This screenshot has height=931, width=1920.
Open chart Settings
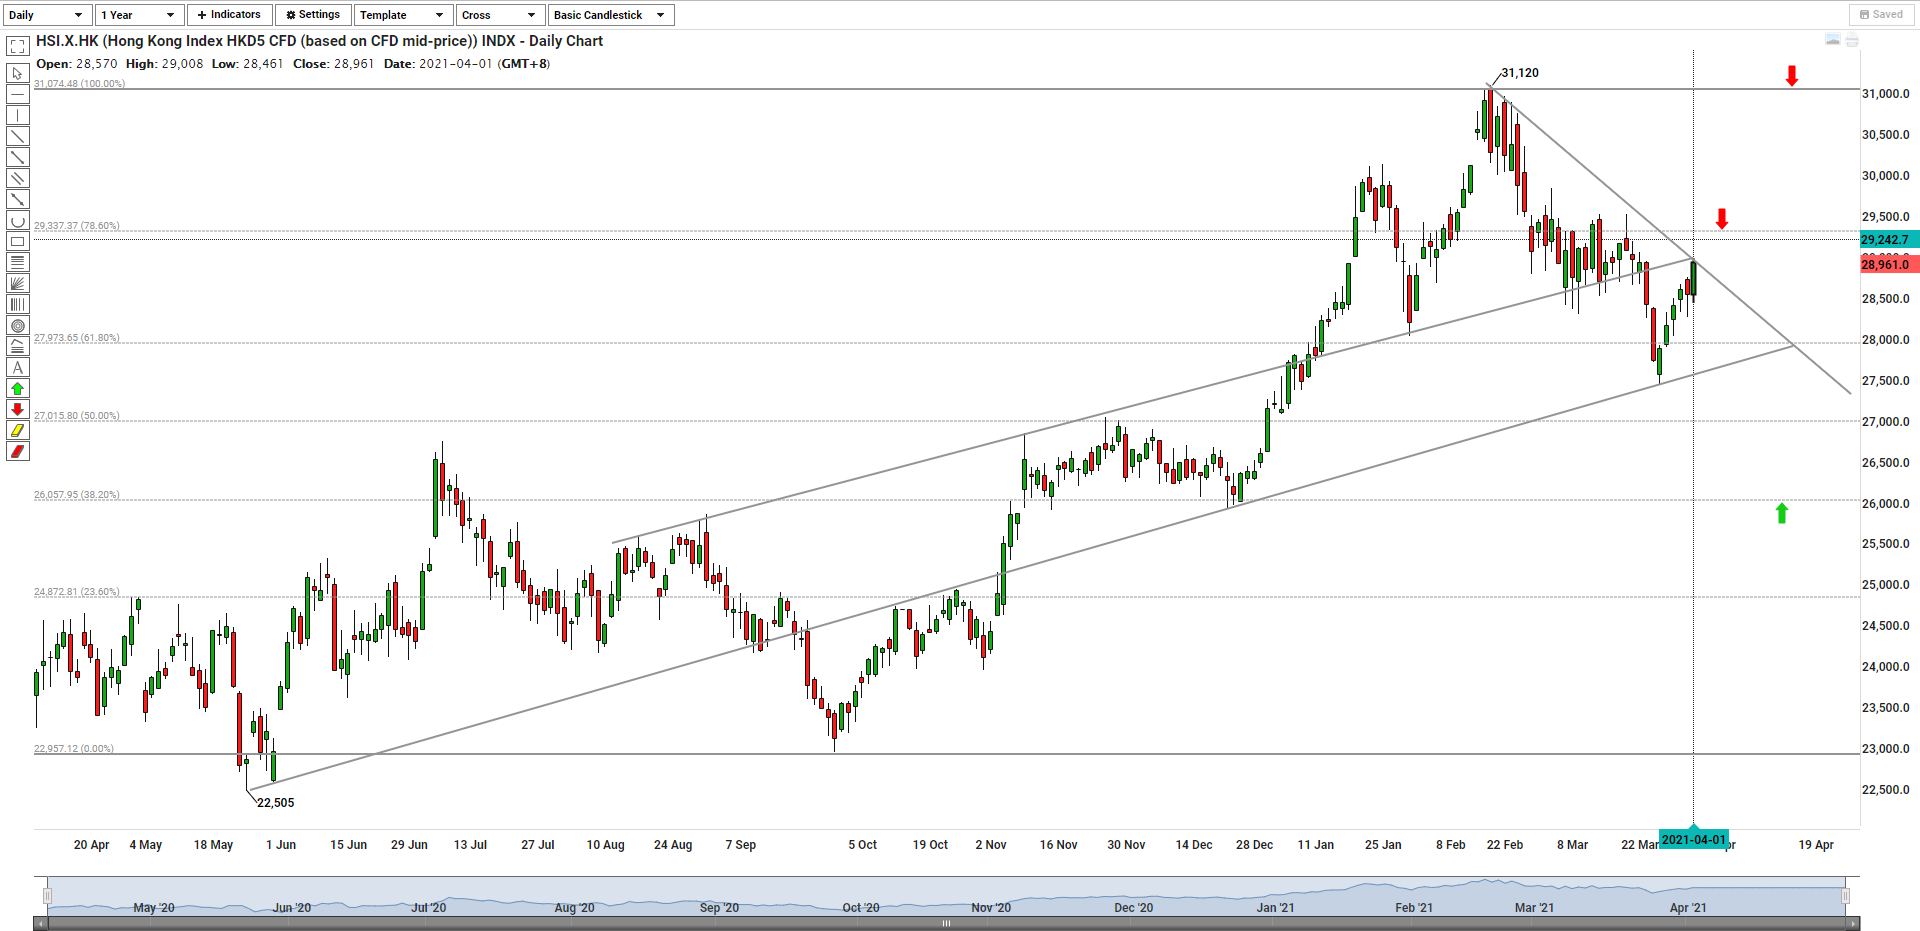click(x=313, y=15)
